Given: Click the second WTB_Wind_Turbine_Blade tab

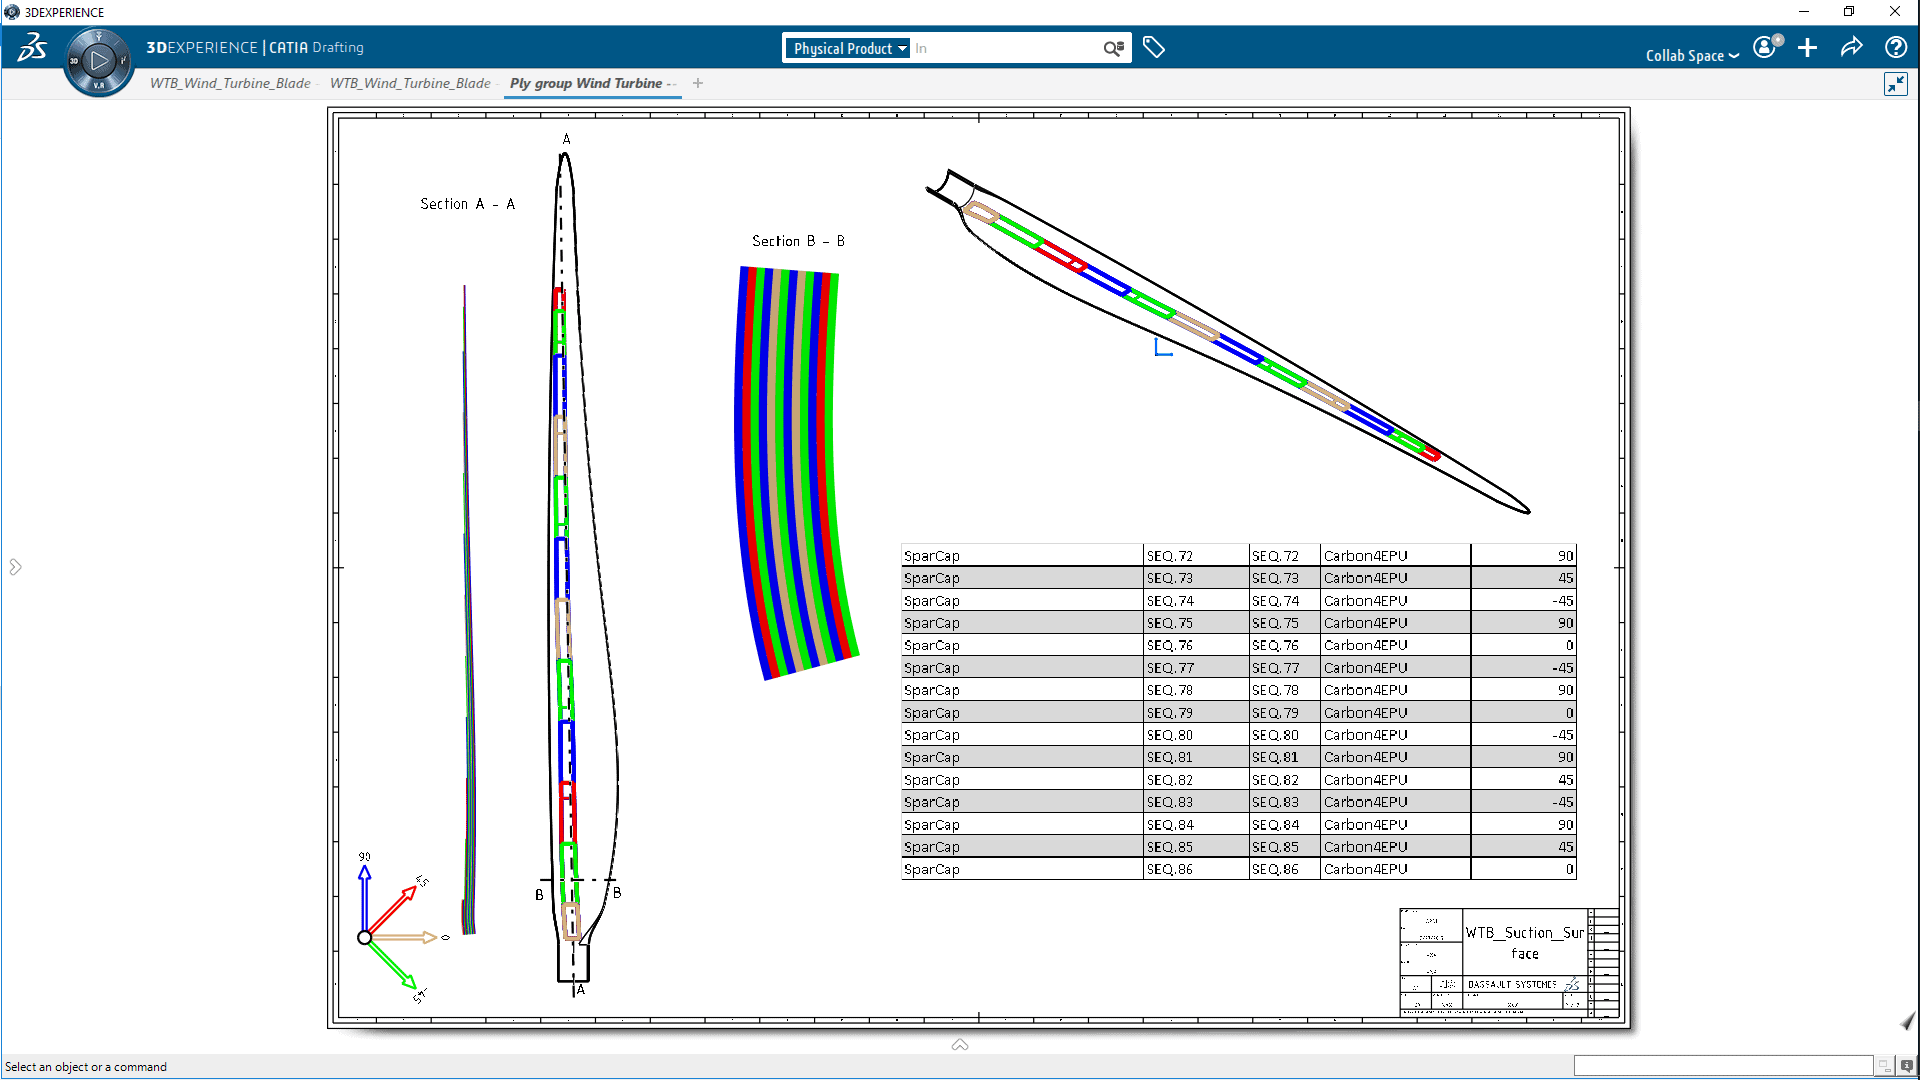Looking at the screenshot, I should pyautogui.click(x=409, y=83).
